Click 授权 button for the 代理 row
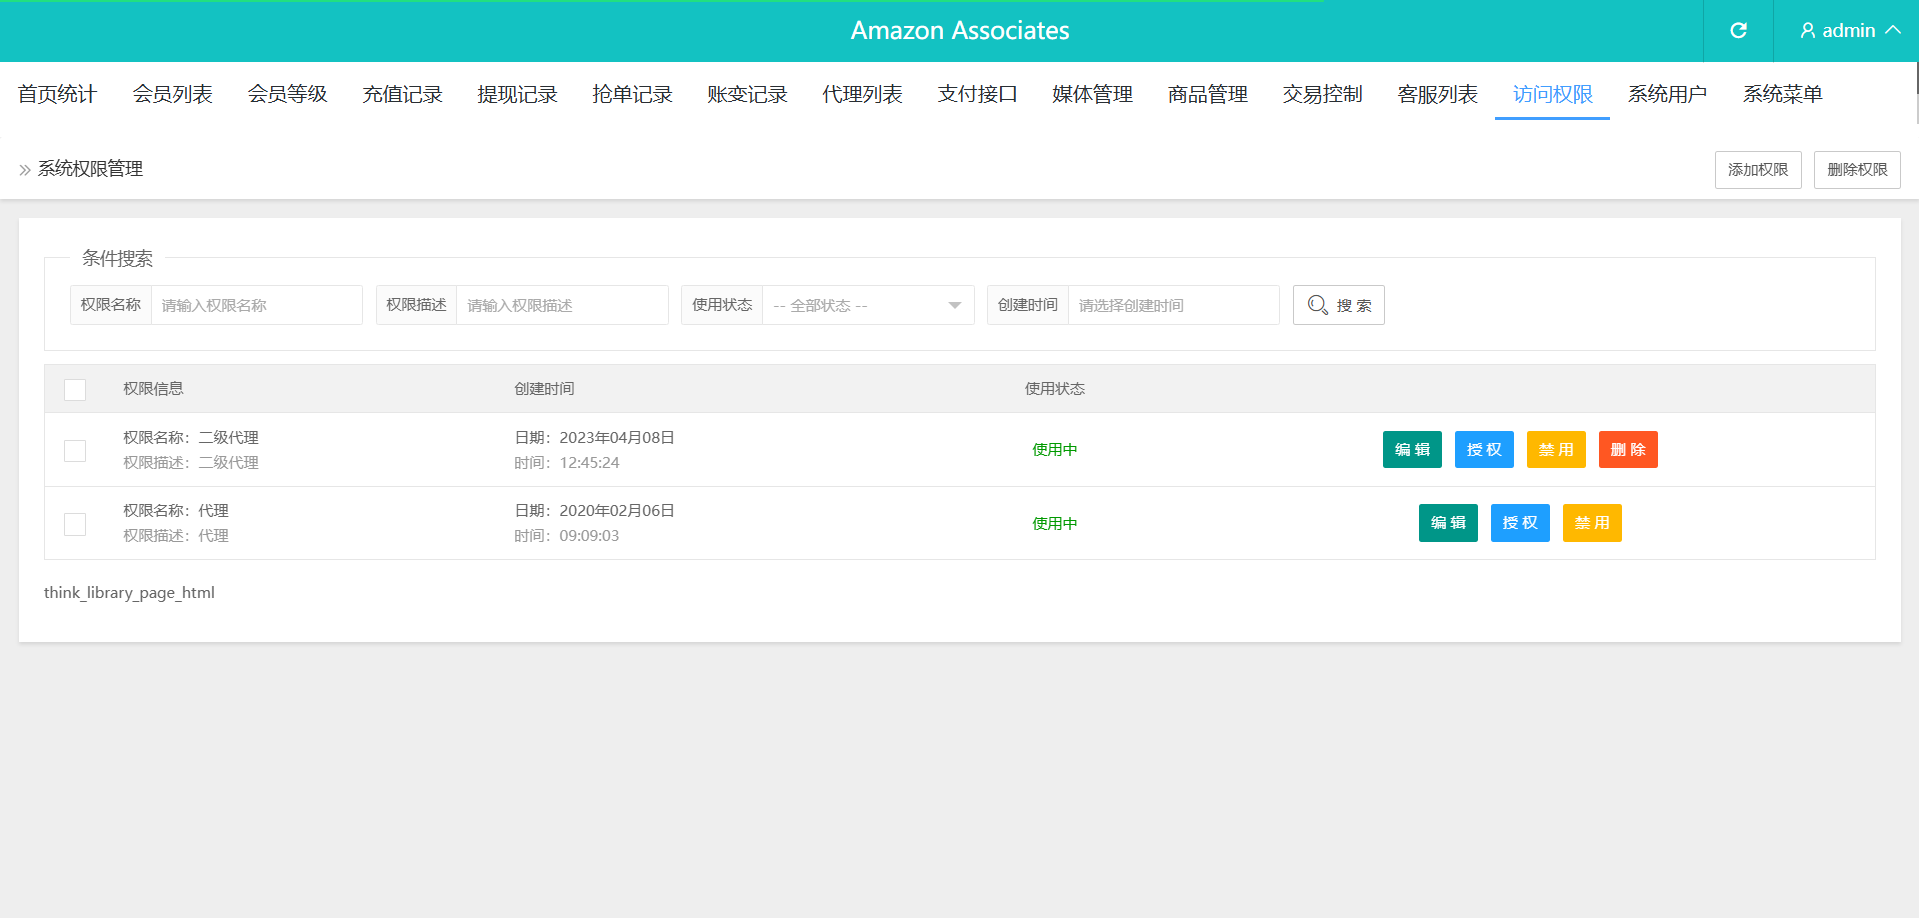Screen dimensions: 1919x918 click(x=1519, y=523)
